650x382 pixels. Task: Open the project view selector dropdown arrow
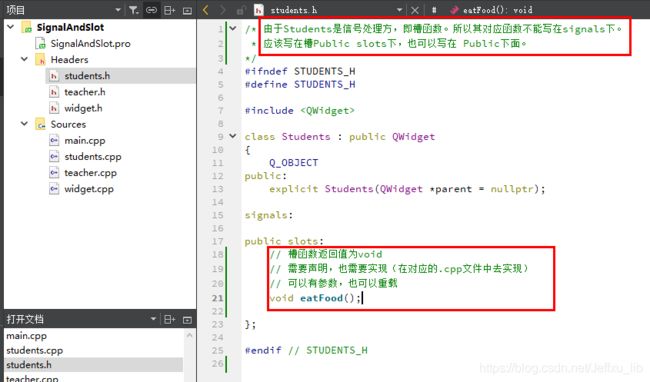pos(118,10)
